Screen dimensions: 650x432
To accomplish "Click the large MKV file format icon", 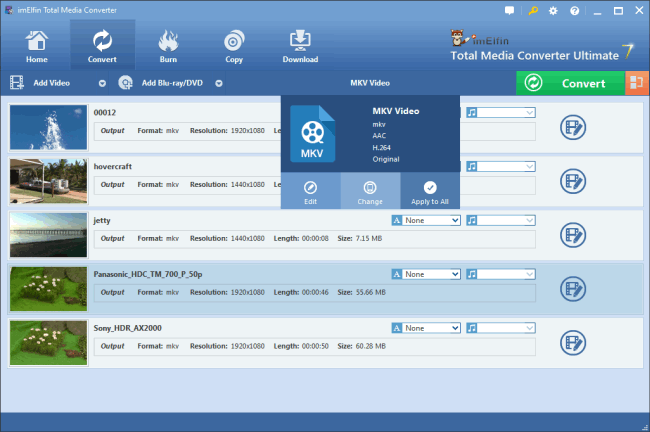I will (312, 133).
